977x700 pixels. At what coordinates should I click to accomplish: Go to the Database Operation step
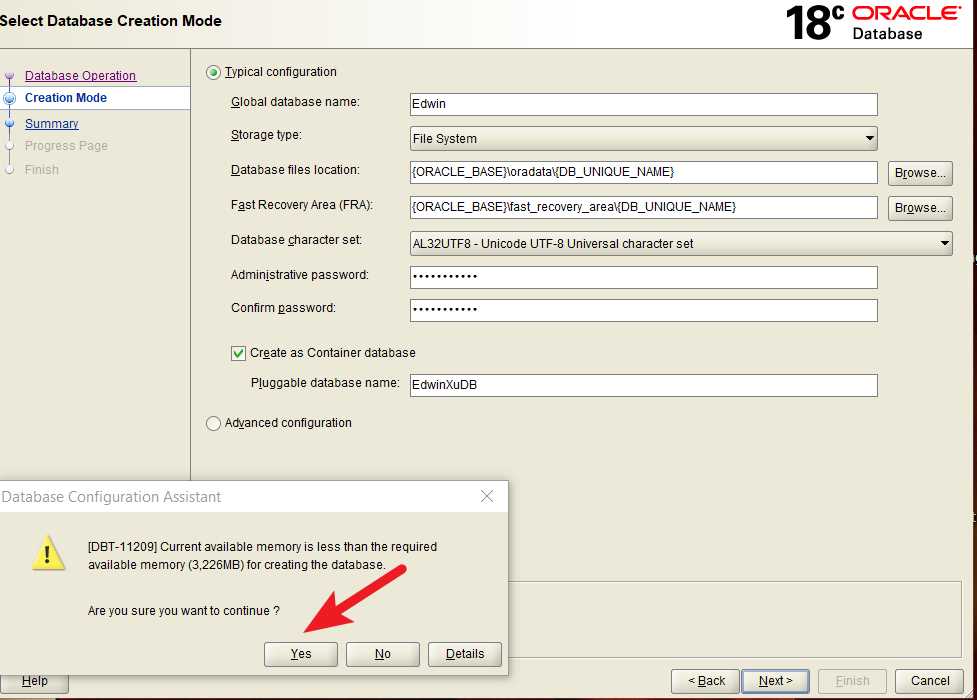pos(80,75)
